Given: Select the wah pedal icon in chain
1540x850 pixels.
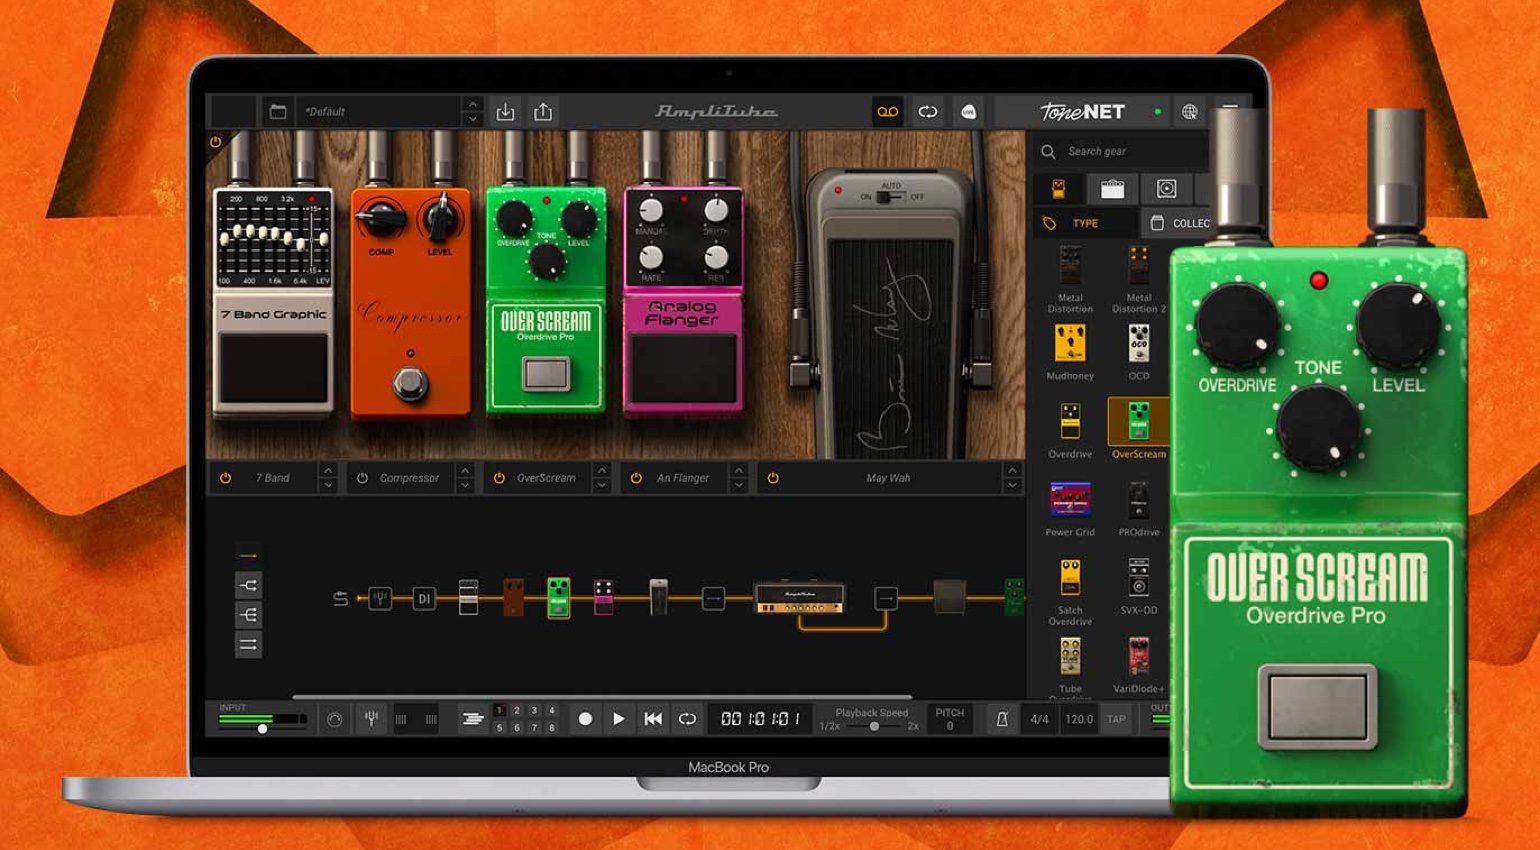Looking at the screenshot, I should 658,597.
